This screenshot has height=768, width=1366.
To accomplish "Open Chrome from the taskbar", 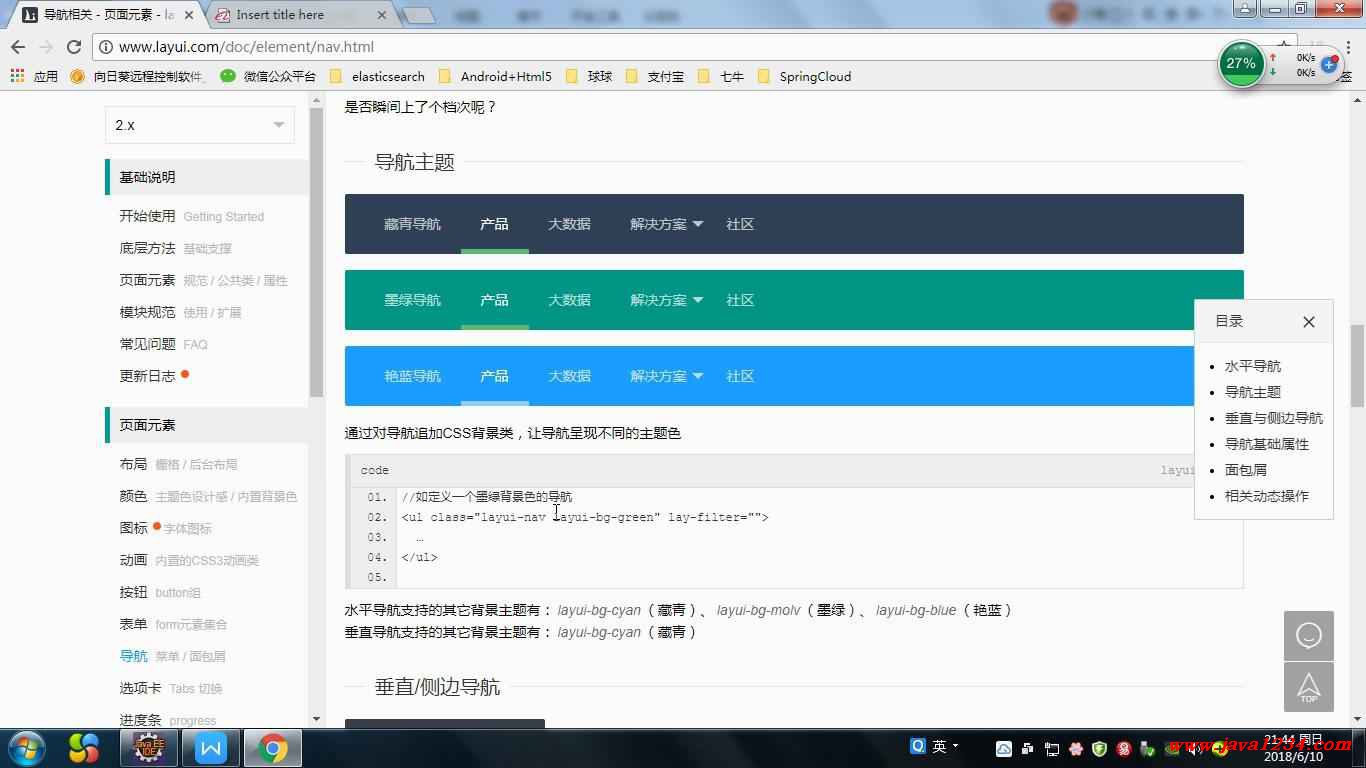I will click(x=273, y=748).
